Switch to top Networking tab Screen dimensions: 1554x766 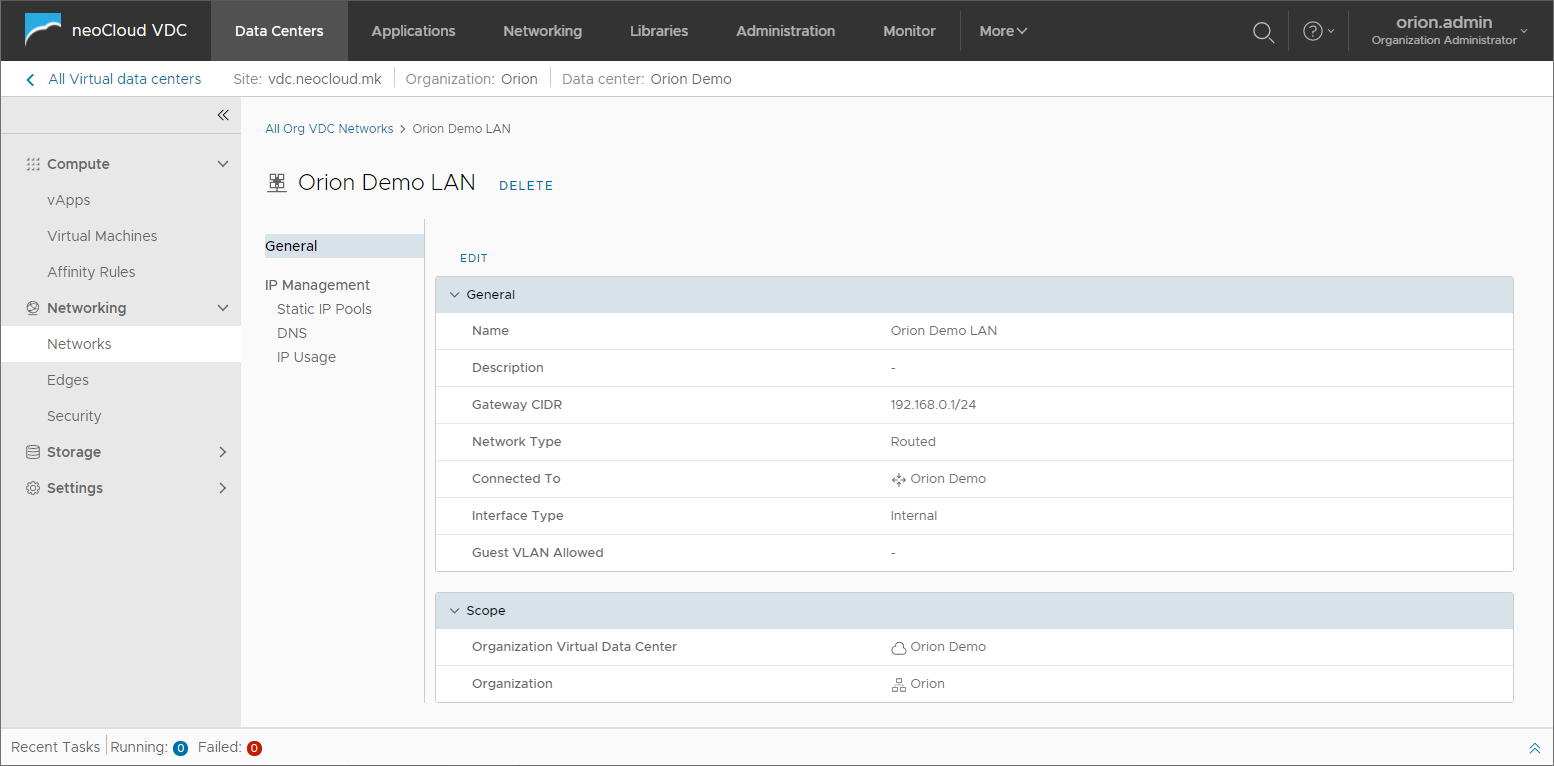[x=542, y=31]
